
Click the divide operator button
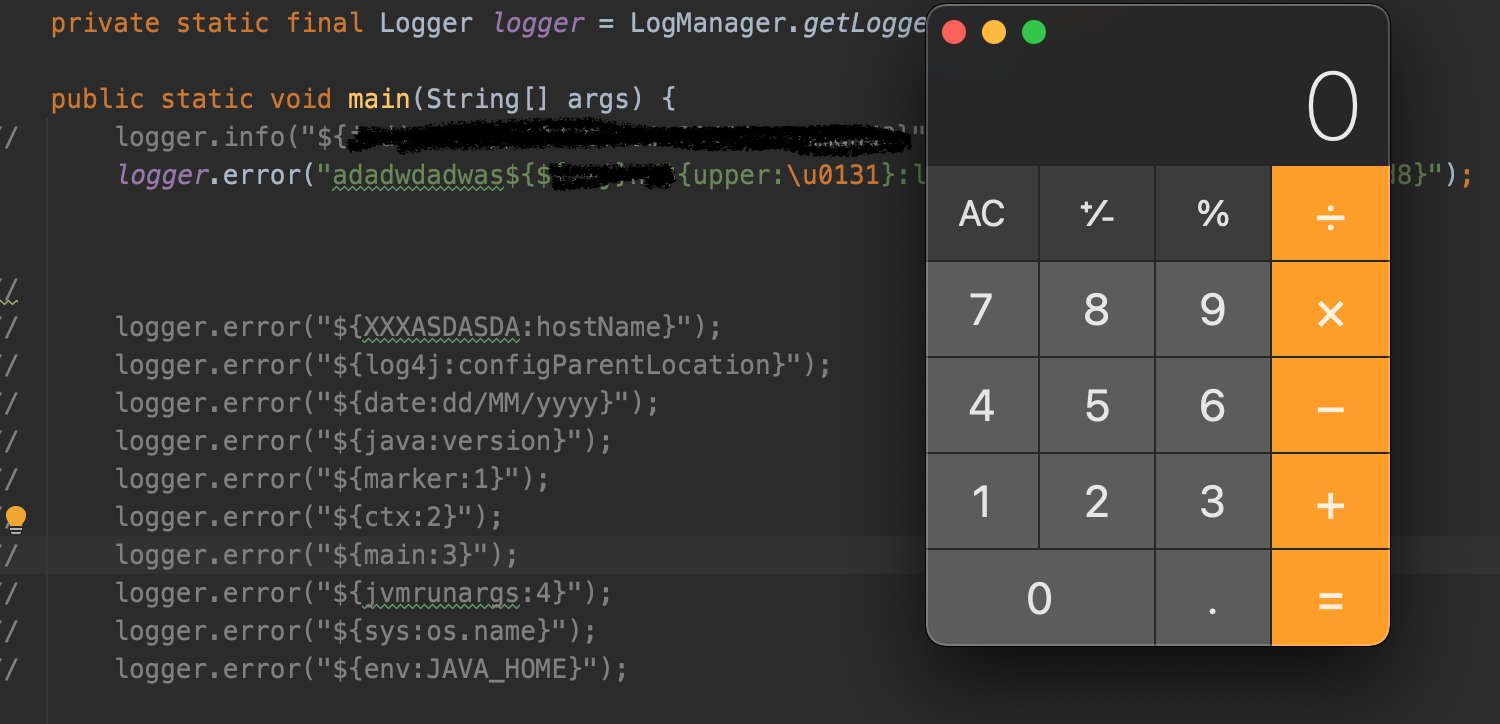(1330, 213)
